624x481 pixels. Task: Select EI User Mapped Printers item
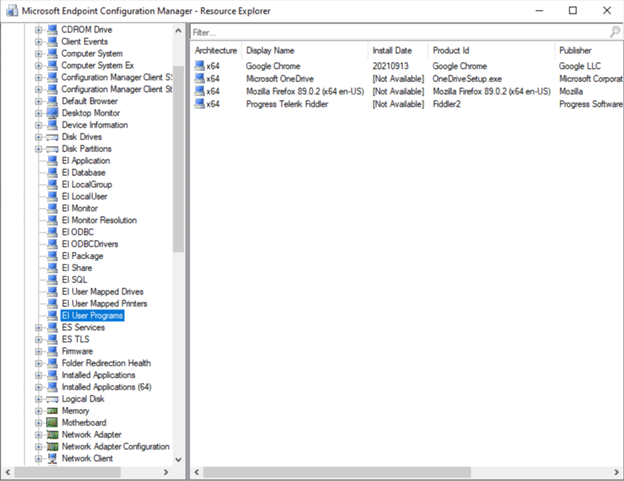(x=104, y=304)
